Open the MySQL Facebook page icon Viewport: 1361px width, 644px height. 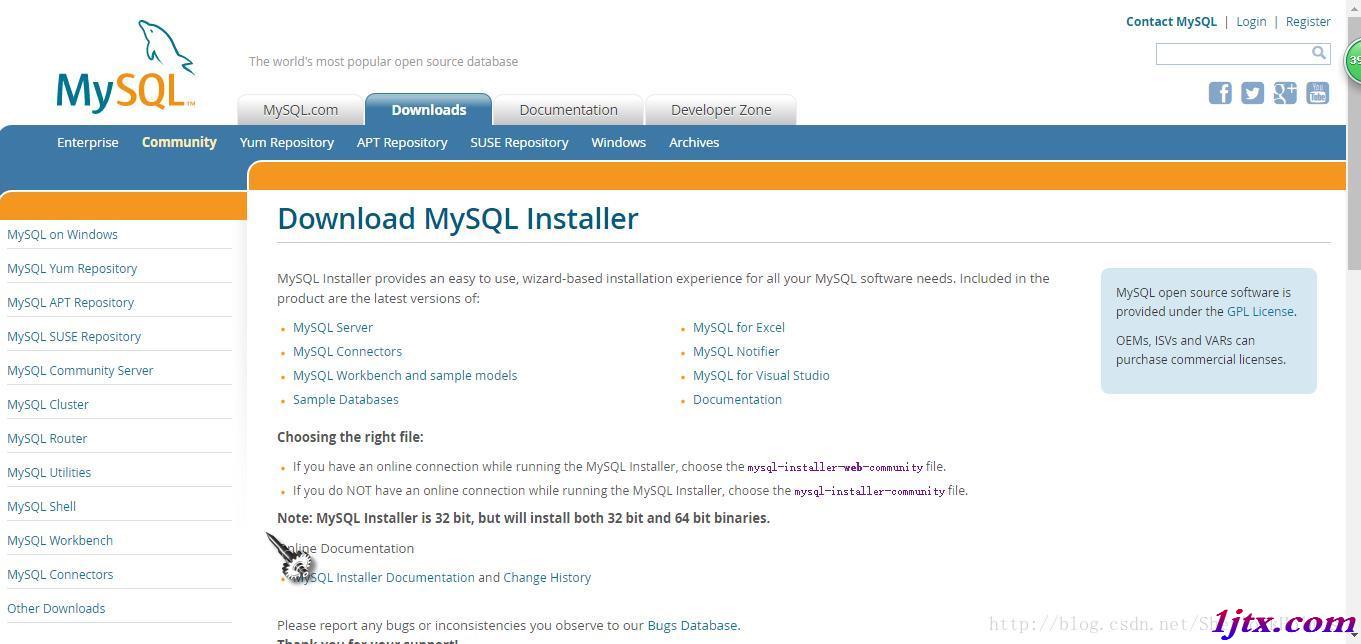[1220, 93]
